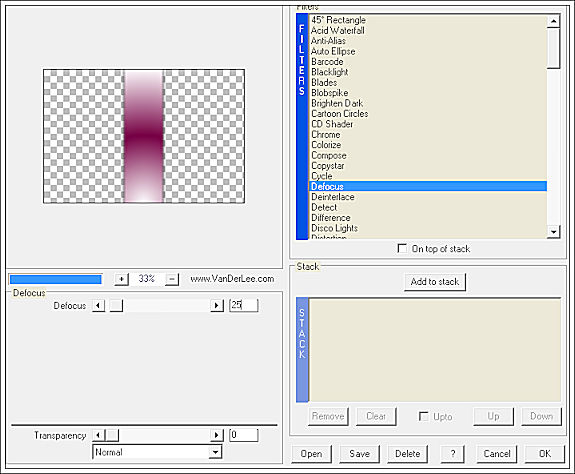This screenshot has height=474, width=575.
Task: Open help with the ? button
Action: 453,454
